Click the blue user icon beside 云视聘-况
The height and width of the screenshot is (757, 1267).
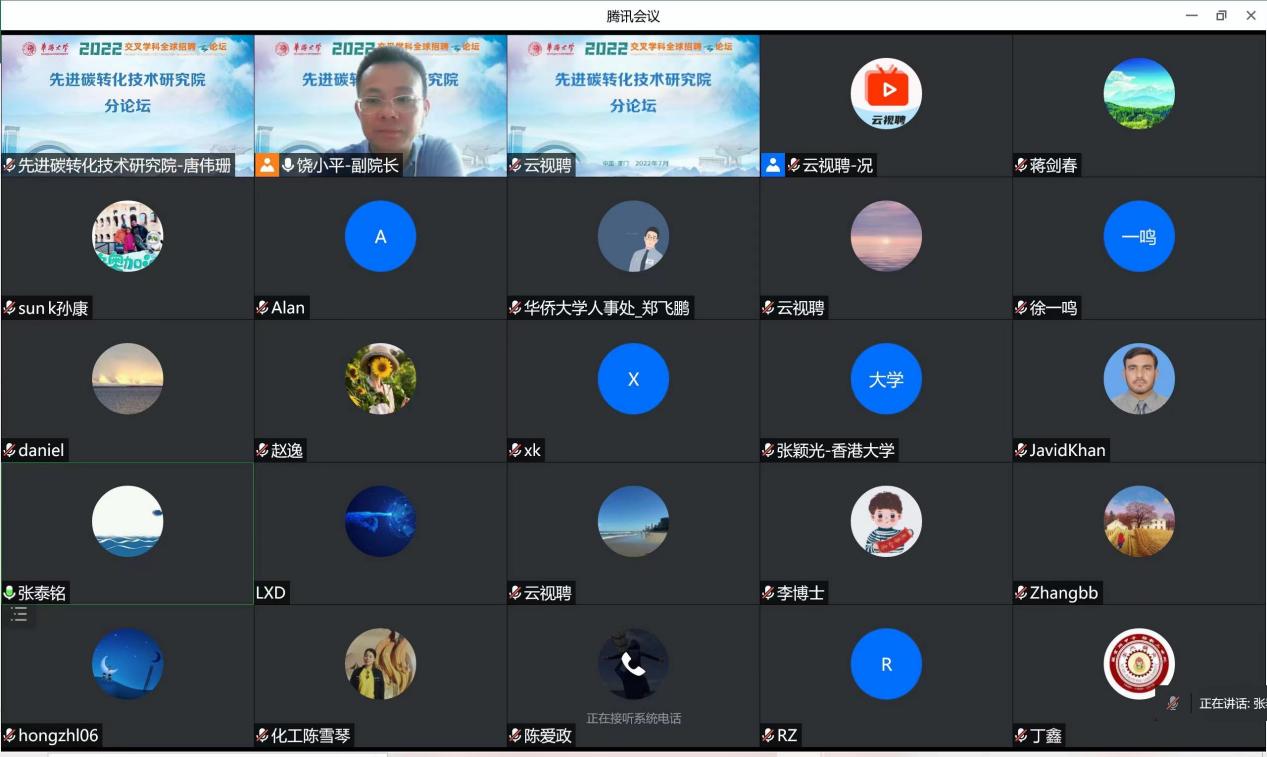click(773, 165)
